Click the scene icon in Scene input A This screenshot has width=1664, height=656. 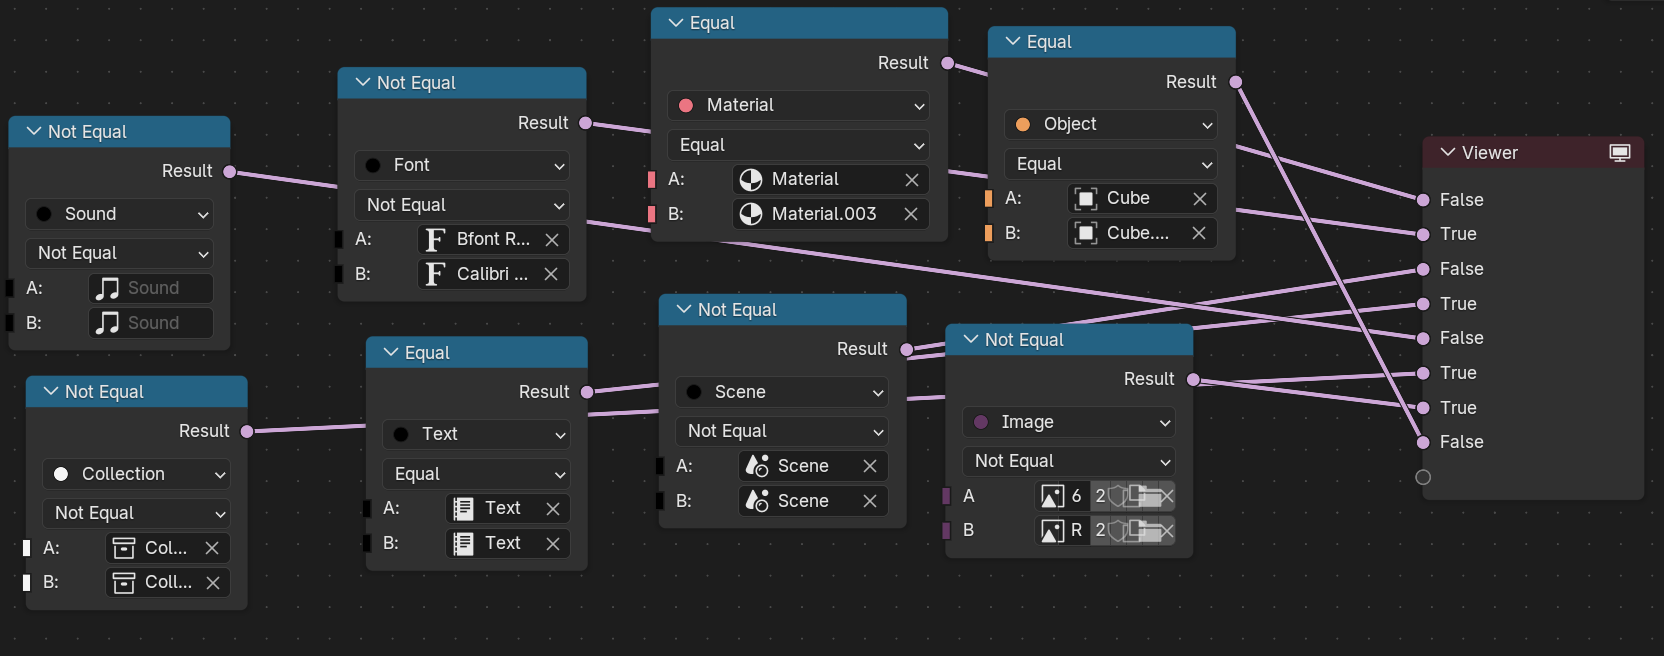click(x=757, y=466)
